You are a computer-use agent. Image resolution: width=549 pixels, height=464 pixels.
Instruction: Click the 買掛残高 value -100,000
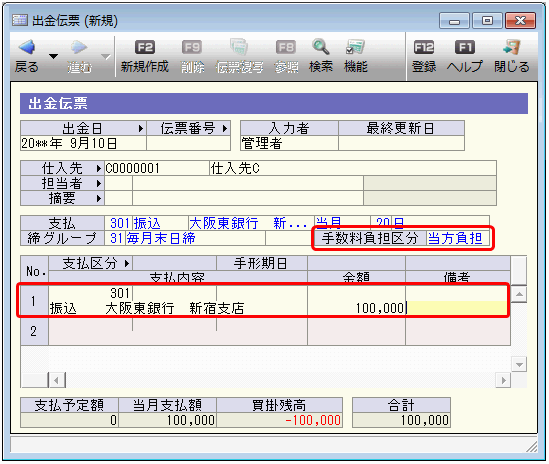pos(279,420)
